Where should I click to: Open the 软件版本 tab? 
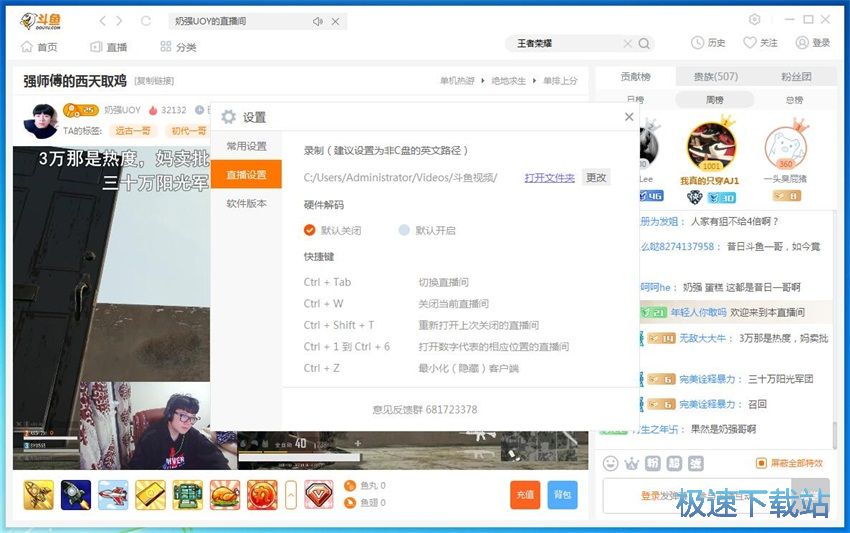[246, 203]
